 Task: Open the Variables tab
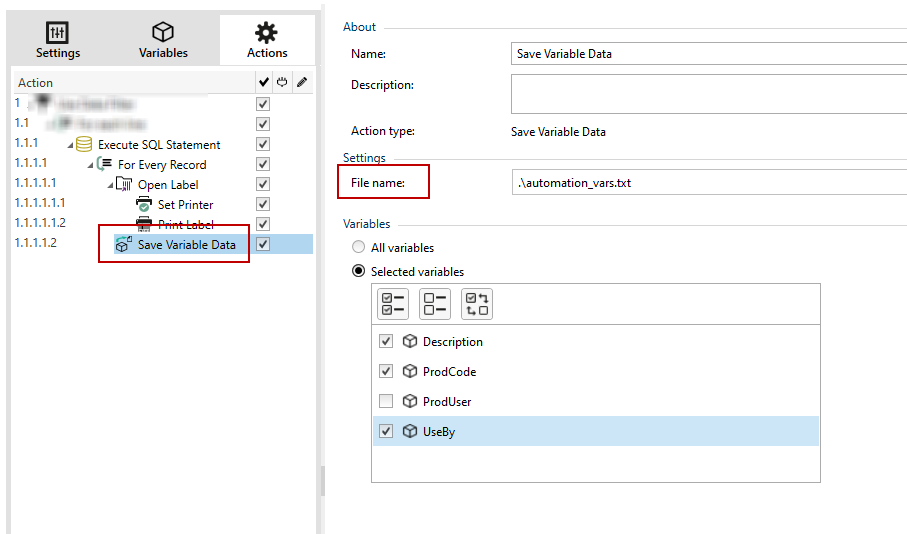click(163, 40)
